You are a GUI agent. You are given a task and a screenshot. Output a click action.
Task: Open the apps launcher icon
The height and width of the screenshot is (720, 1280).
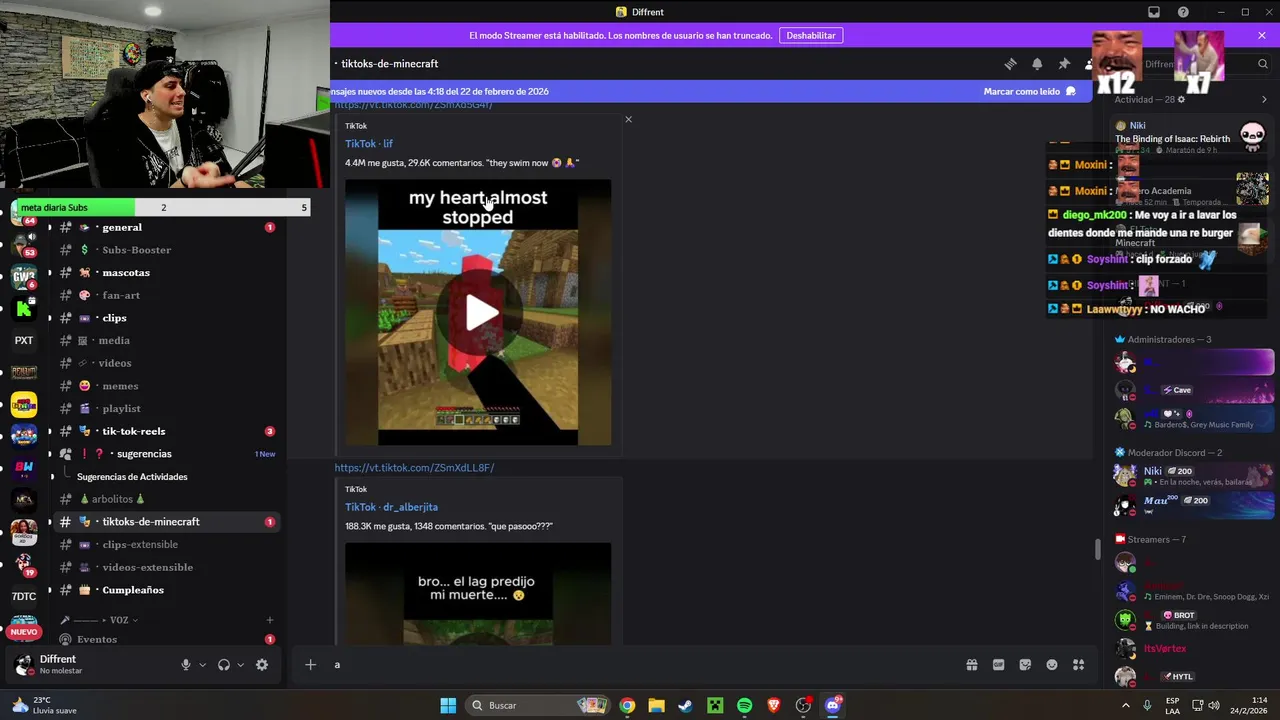click(x=1079, y=665)
